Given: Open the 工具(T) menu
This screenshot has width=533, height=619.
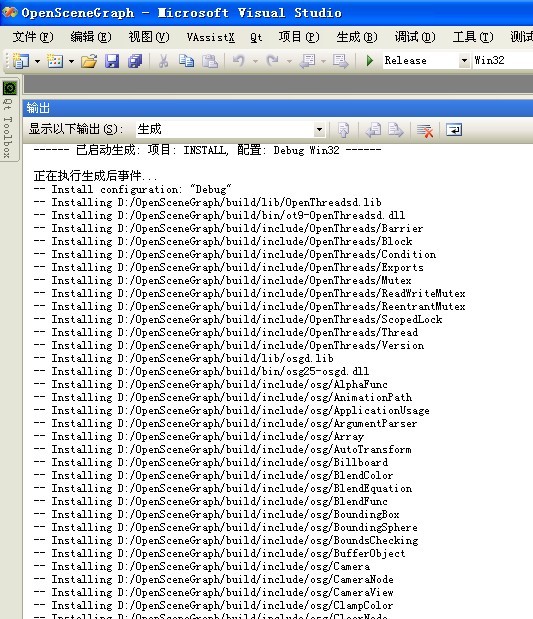Looking at the screenshot, I should coord(473,37).
